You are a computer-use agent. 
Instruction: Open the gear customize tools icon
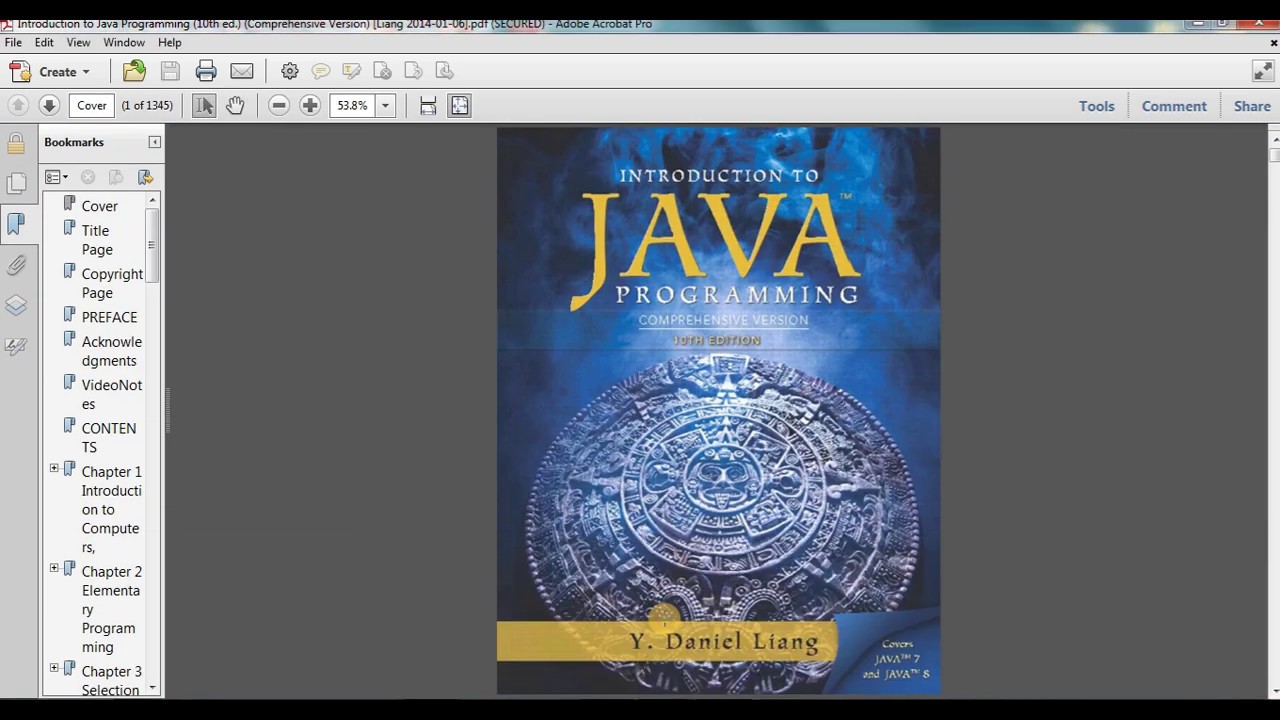click(x=289, y=71)
